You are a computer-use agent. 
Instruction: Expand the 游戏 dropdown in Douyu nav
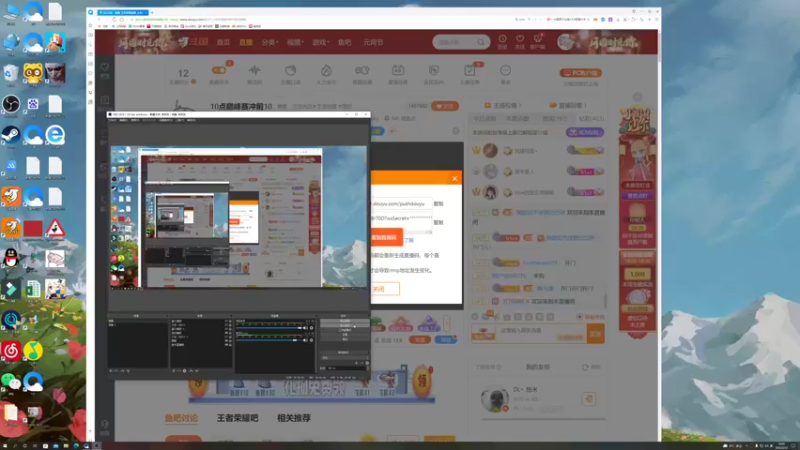click(x=320, y=42)
